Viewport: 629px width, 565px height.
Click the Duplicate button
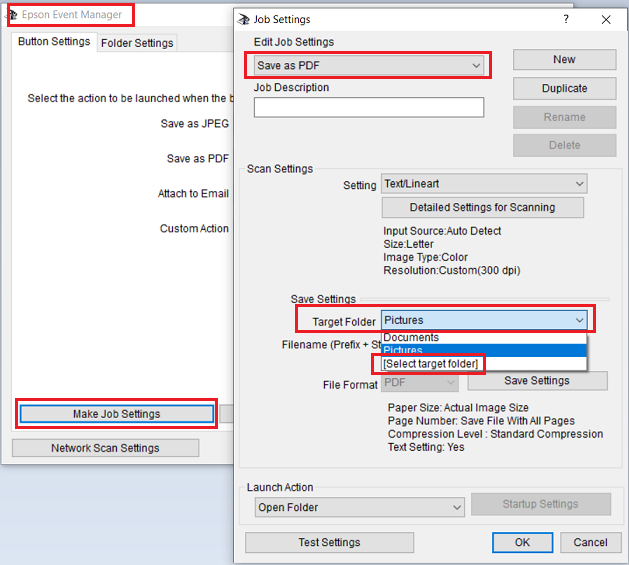(x=564, y=88)
